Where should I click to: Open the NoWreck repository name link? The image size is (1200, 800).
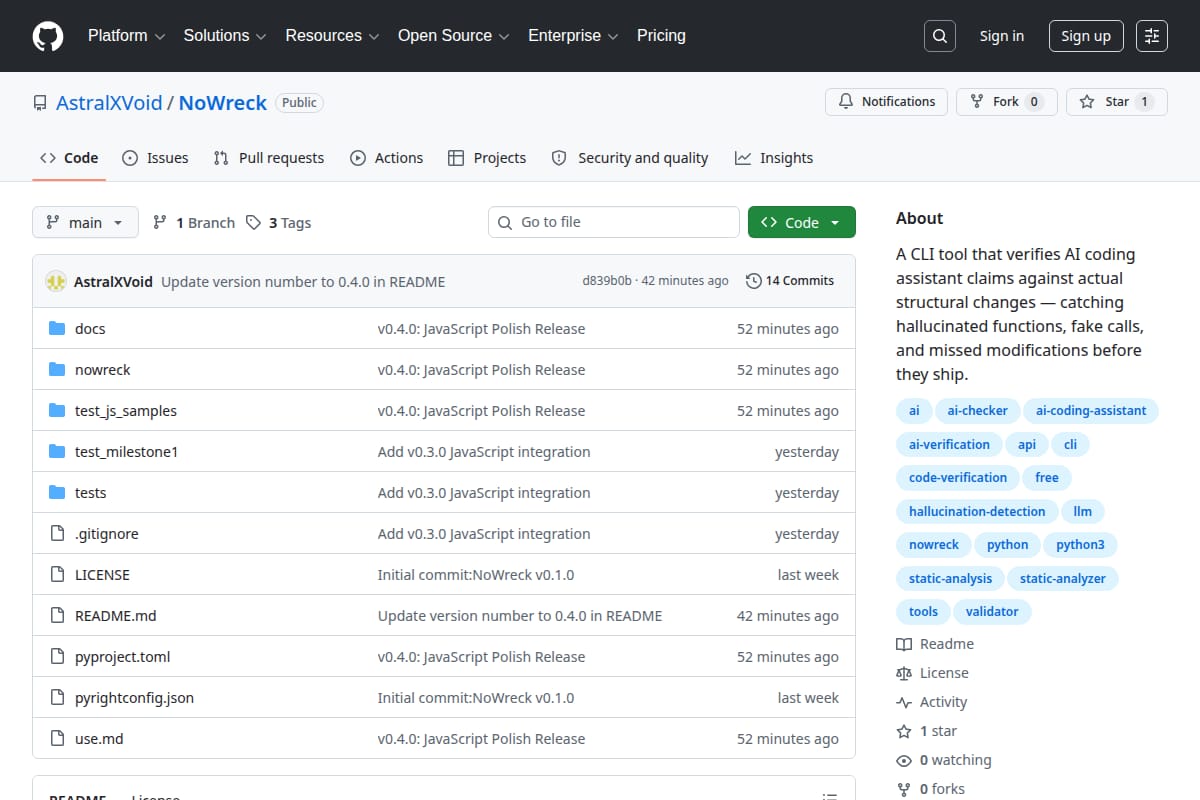(x=223, y=103)
